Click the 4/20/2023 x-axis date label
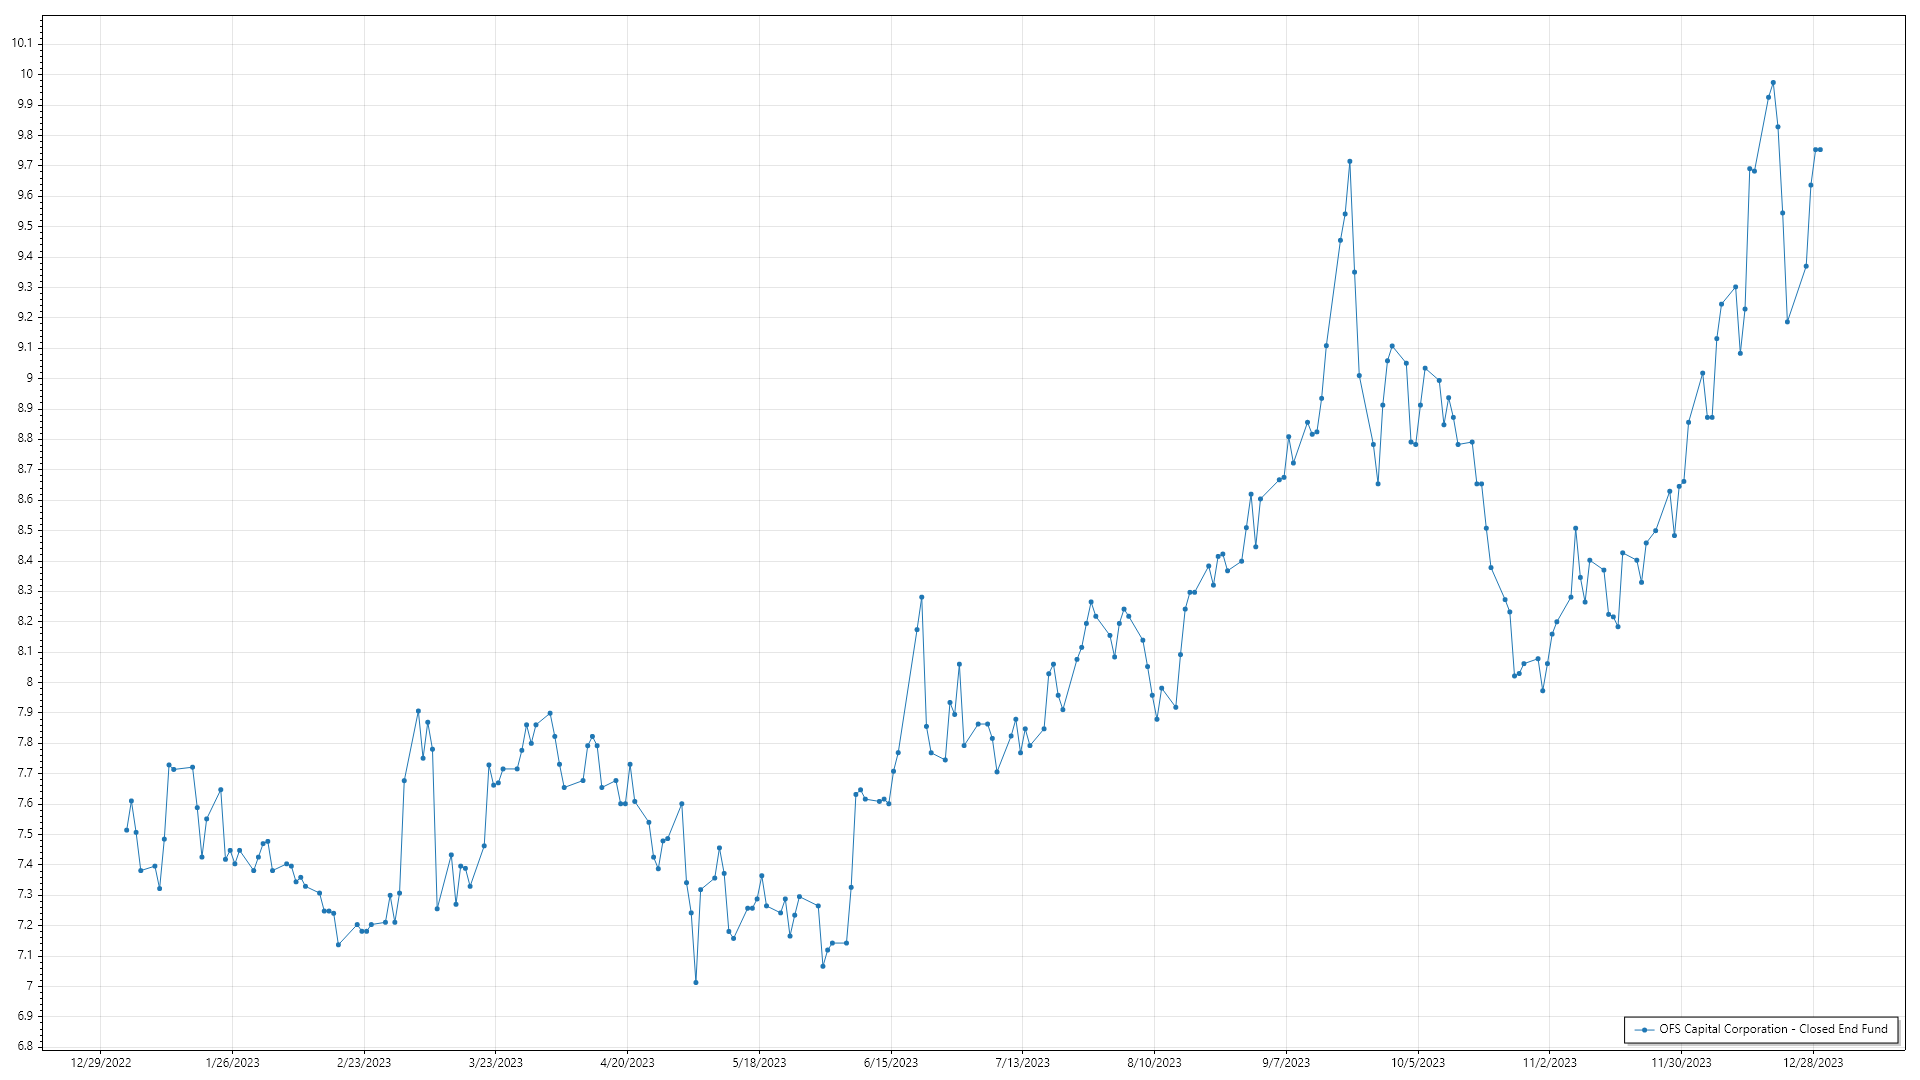The width and height of the screenshot is (1920, 1080). (x=627, y=1063)
